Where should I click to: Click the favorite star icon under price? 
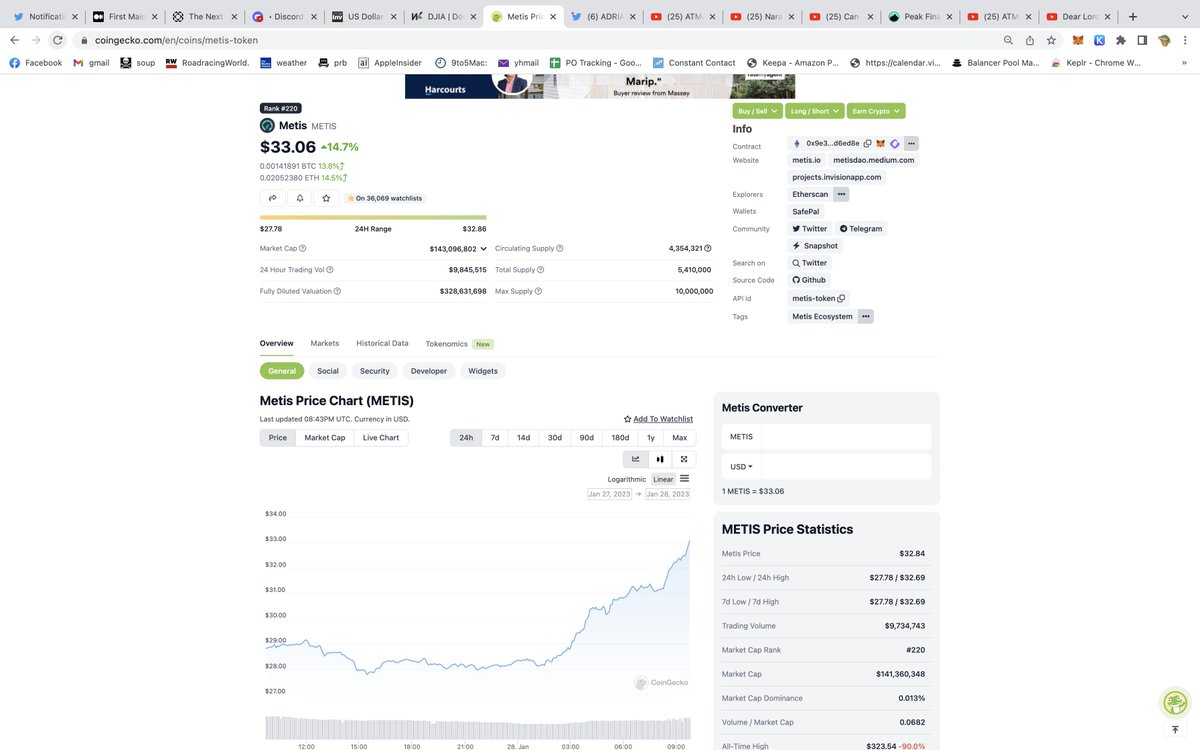326,198
